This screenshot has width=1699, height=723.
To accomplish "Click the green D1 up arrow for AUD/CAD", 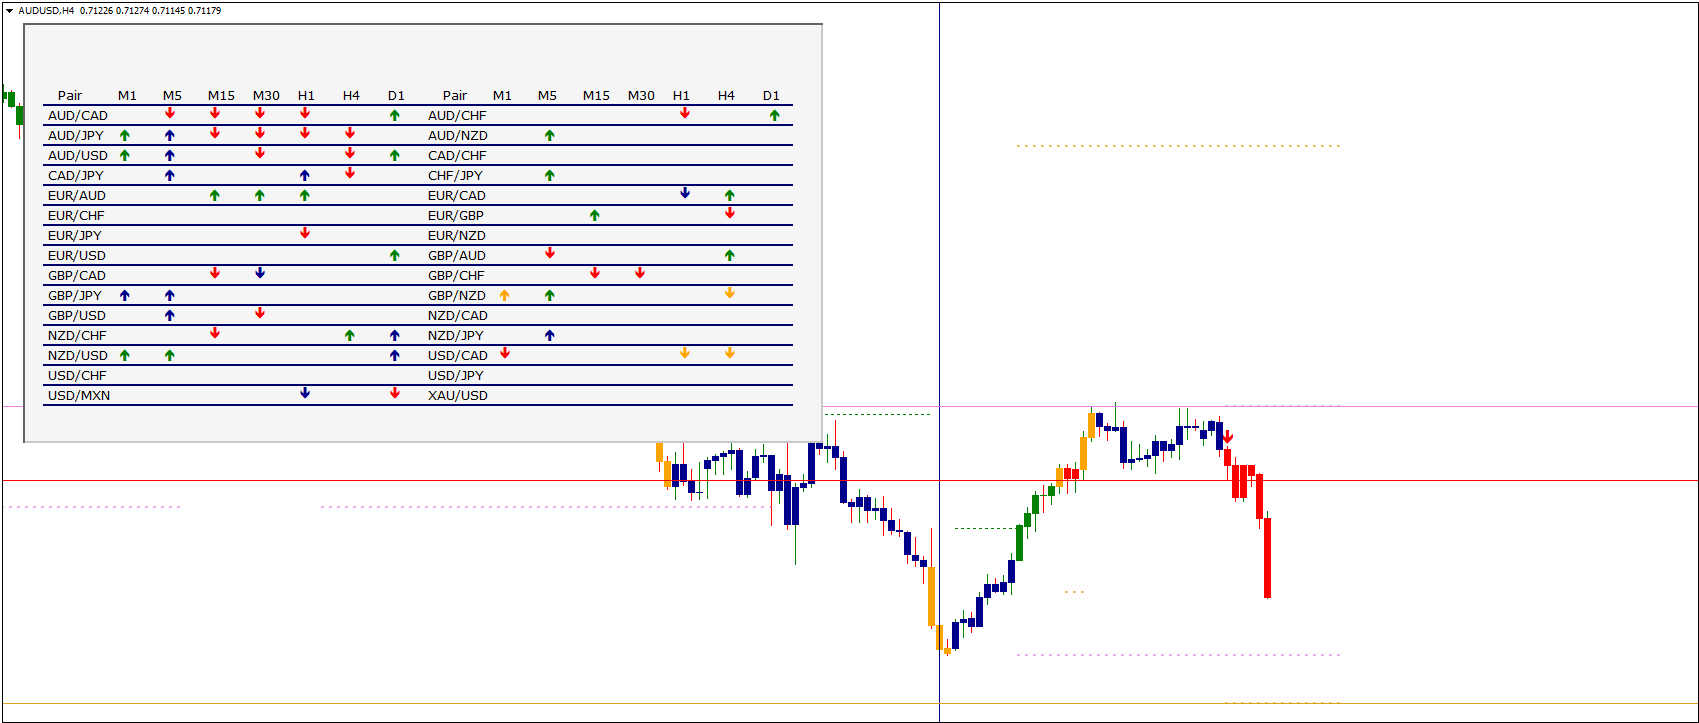I will coord(395,115).
